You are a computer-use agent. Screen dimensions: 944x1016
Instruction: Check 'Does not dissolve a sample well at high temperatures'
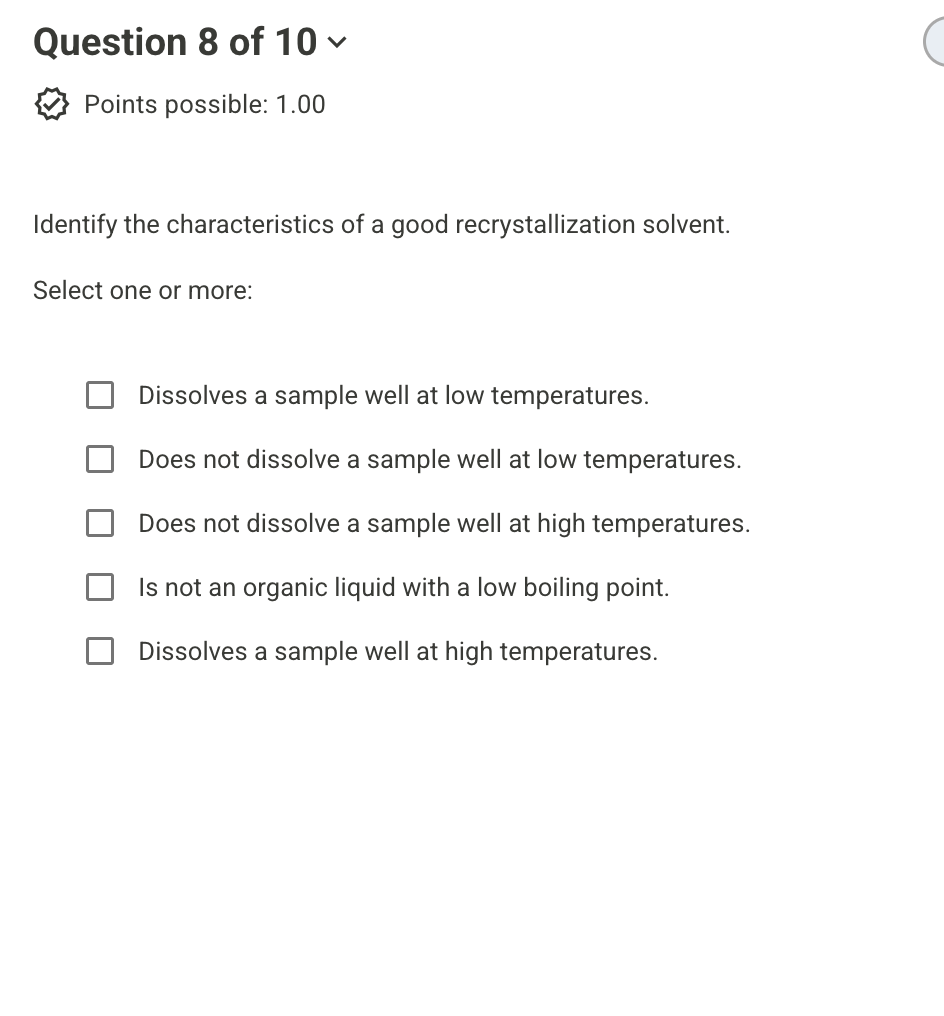[x=100, y=523]
